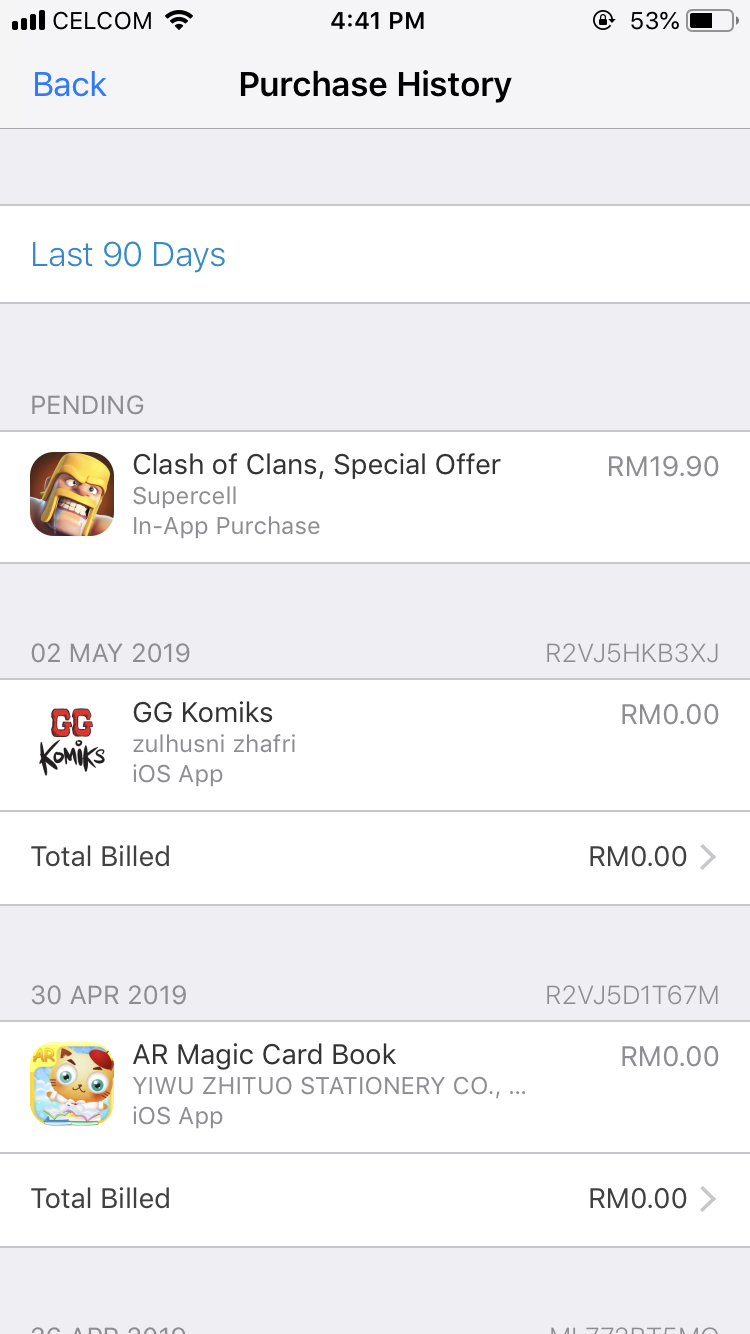Tap the GG Komiks app icon

click(72, 742)
